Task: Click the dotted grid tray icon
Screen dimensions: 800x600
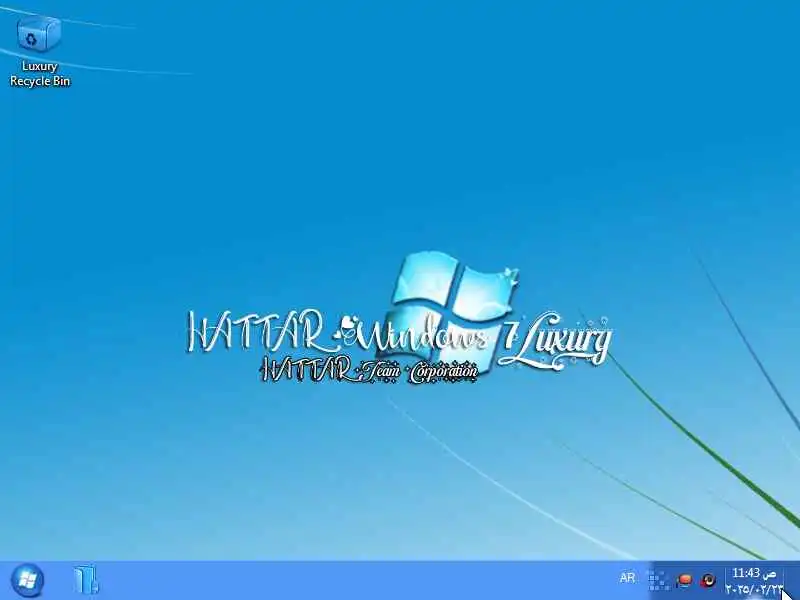Action: click(x=659, y=580)
